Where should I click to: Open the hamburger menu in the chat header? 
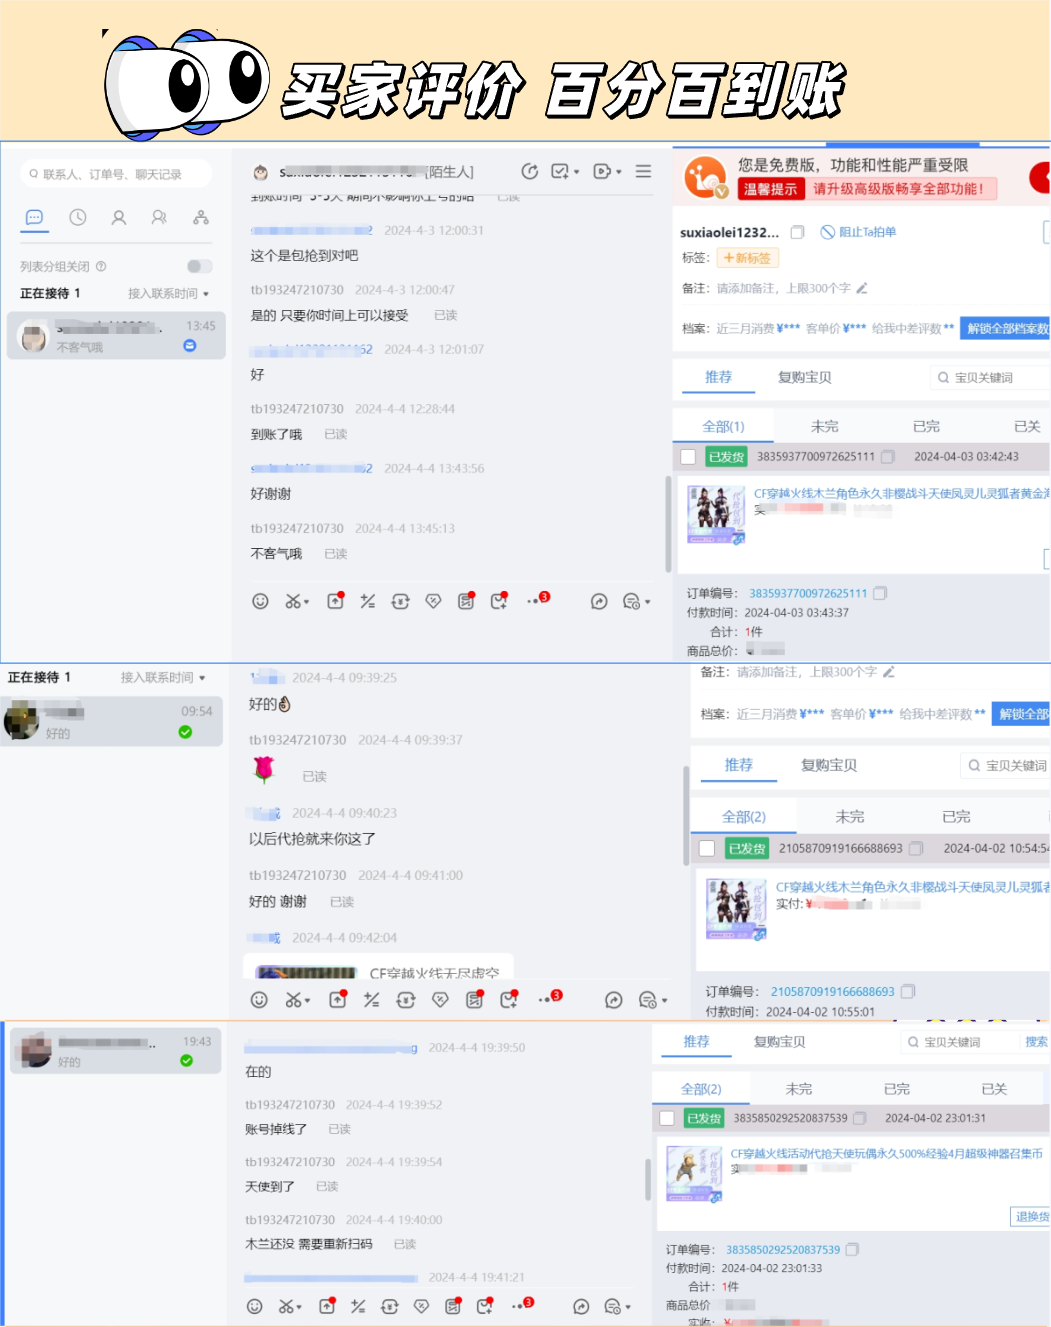[643, 171]
